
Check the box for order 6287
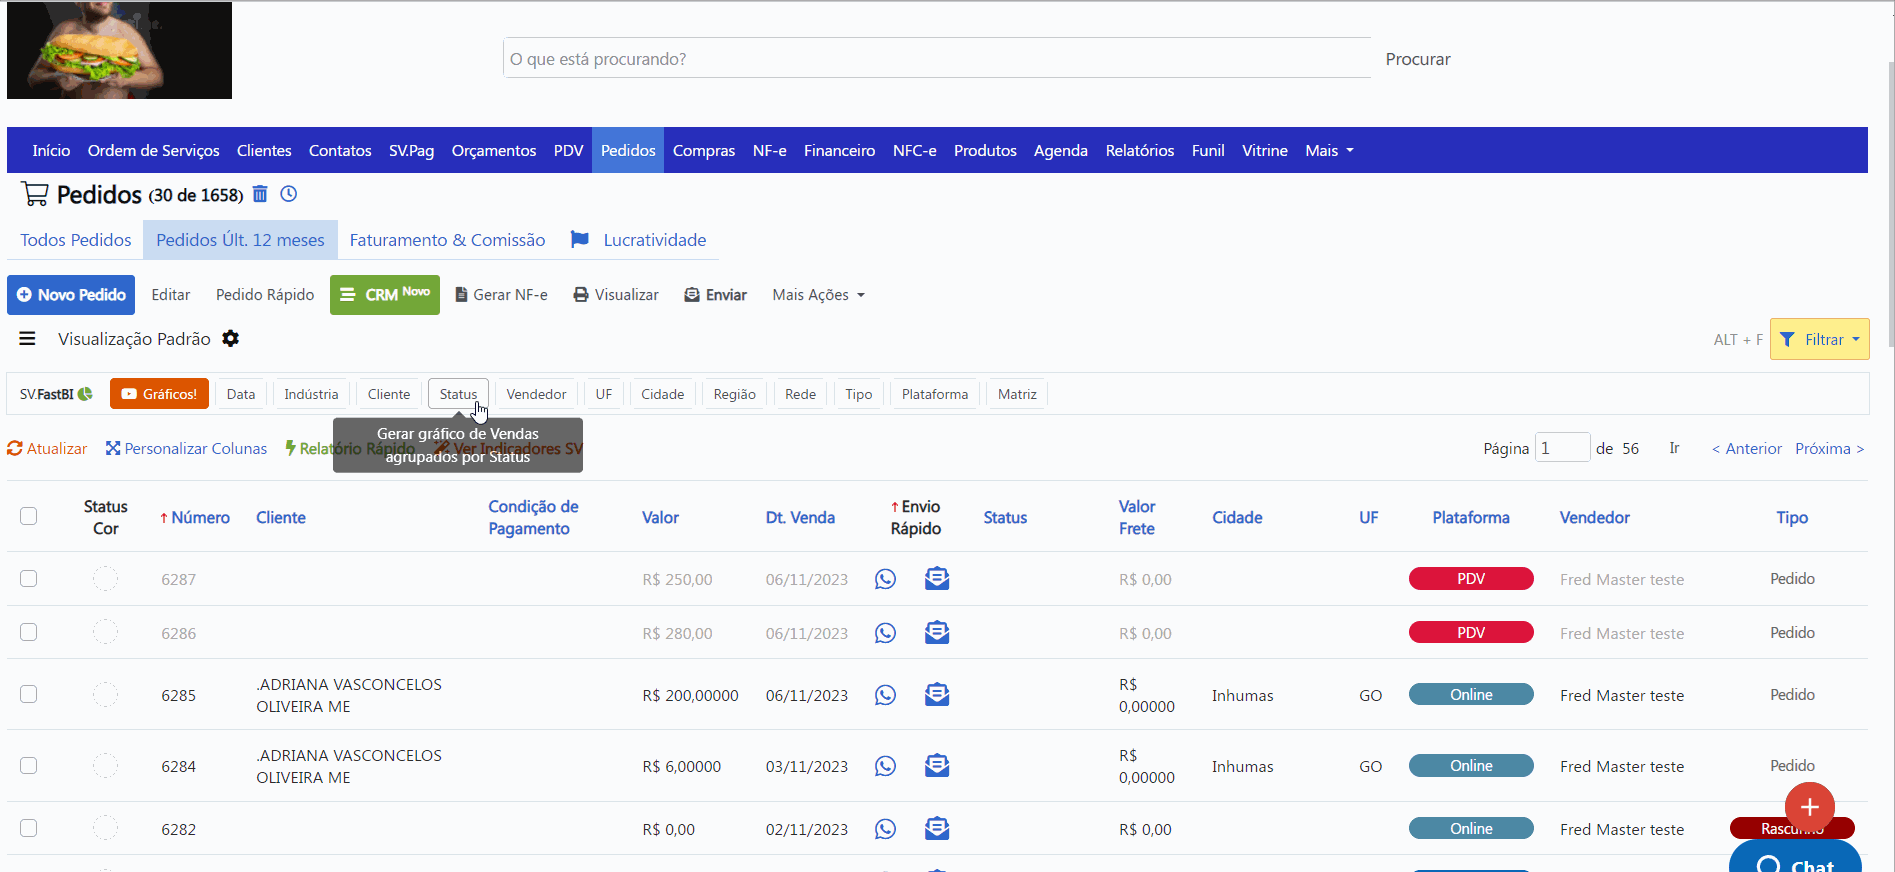pos(29,579)
